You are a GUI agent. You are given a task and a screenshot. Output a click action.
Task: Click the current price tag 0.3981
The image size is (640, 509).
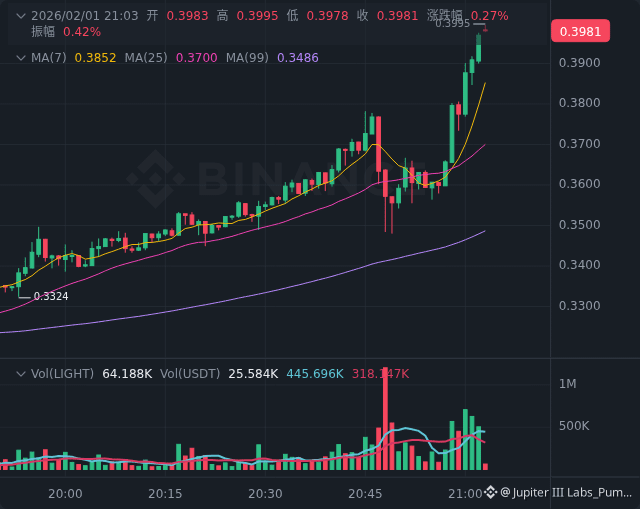(580, 31)
